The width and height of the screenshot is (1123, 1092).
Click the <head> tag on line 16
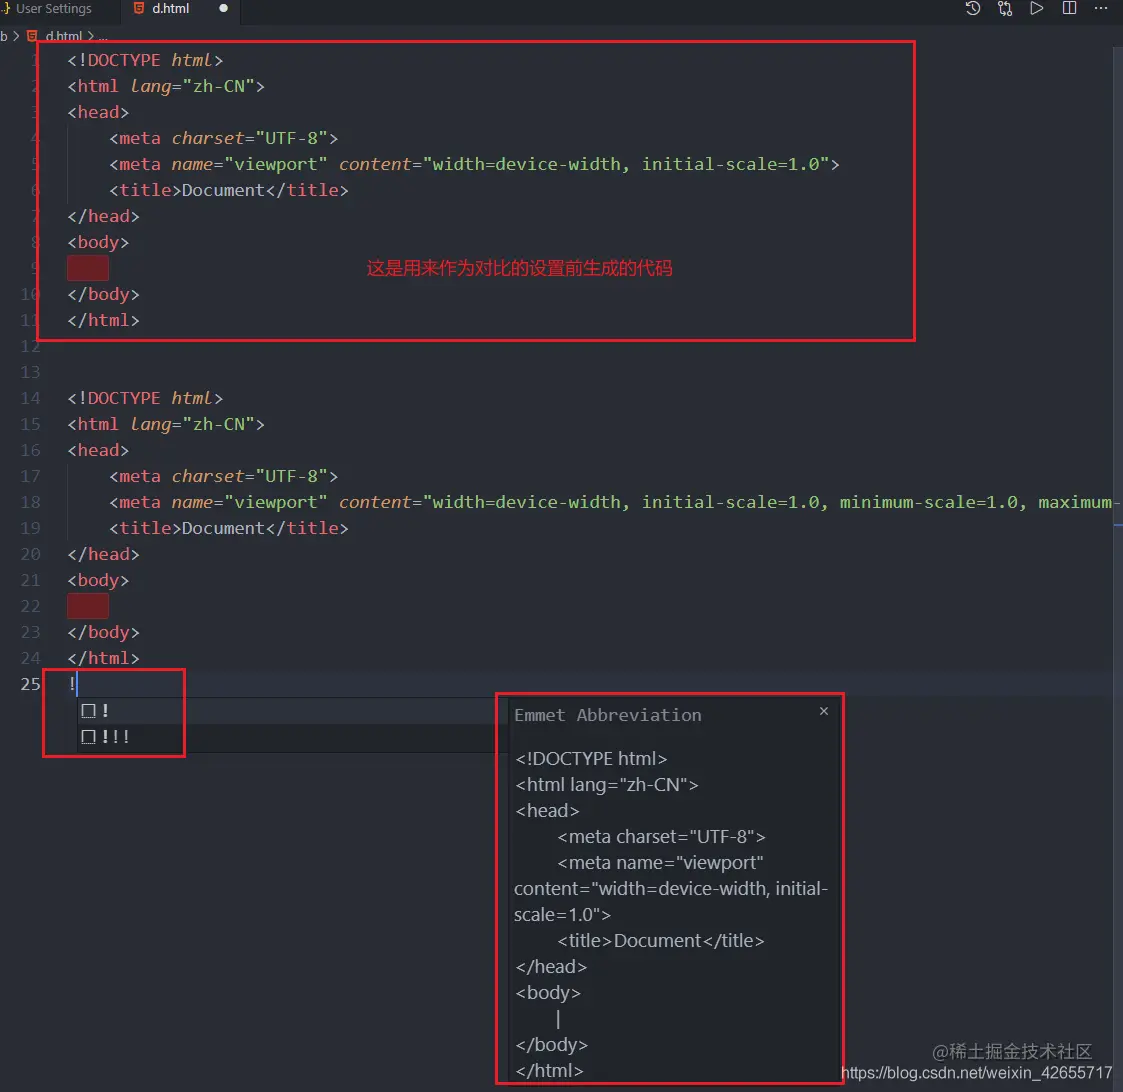tap(98, 450)
